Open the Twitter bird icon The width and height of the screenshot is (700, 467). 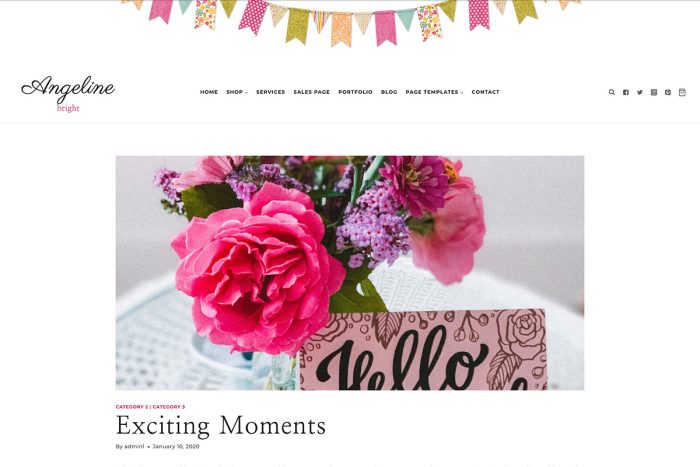(640, 92)
